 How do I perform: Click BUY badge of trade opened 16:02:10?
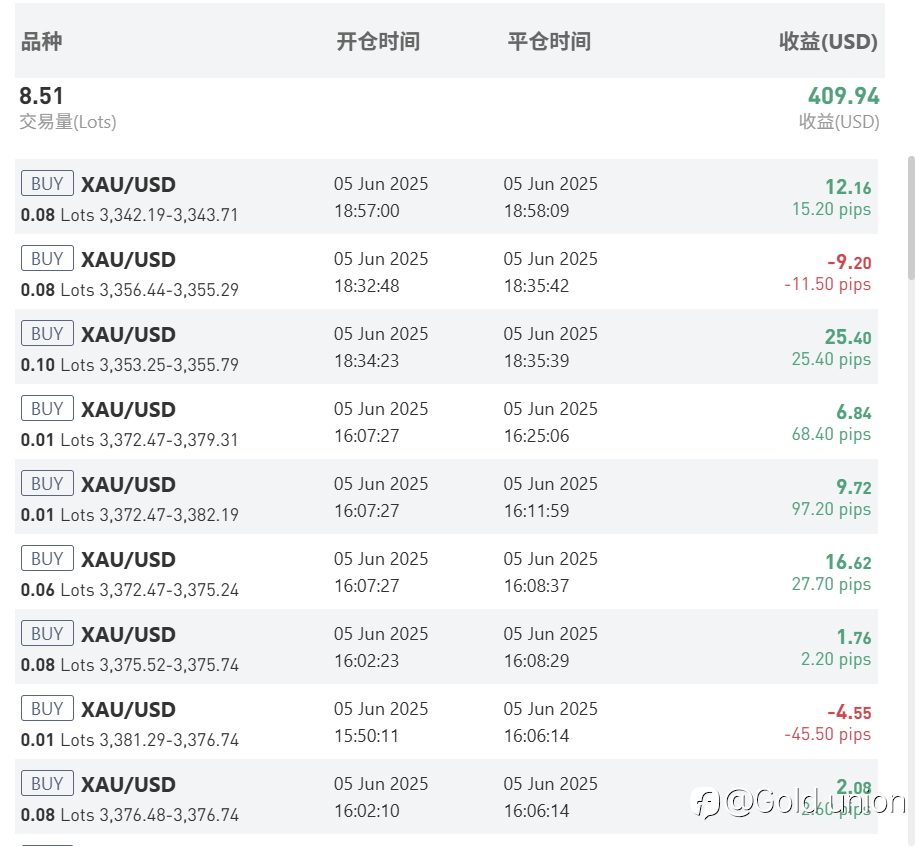(x=47, y=783)
